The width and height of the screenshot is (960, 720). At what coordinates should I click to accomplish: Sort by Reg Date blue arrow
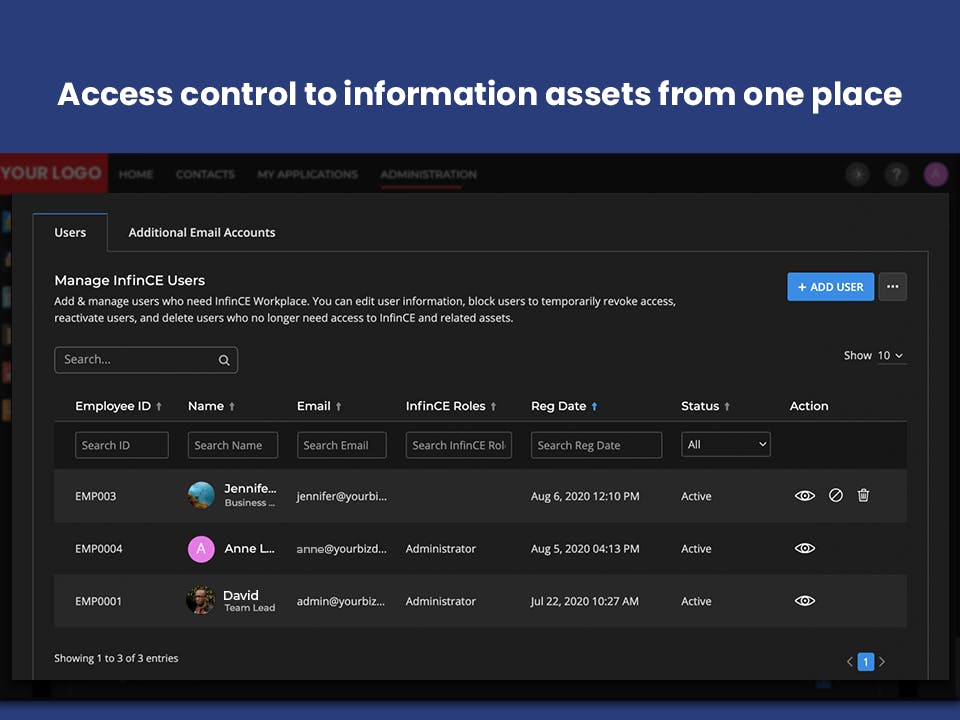594,407
